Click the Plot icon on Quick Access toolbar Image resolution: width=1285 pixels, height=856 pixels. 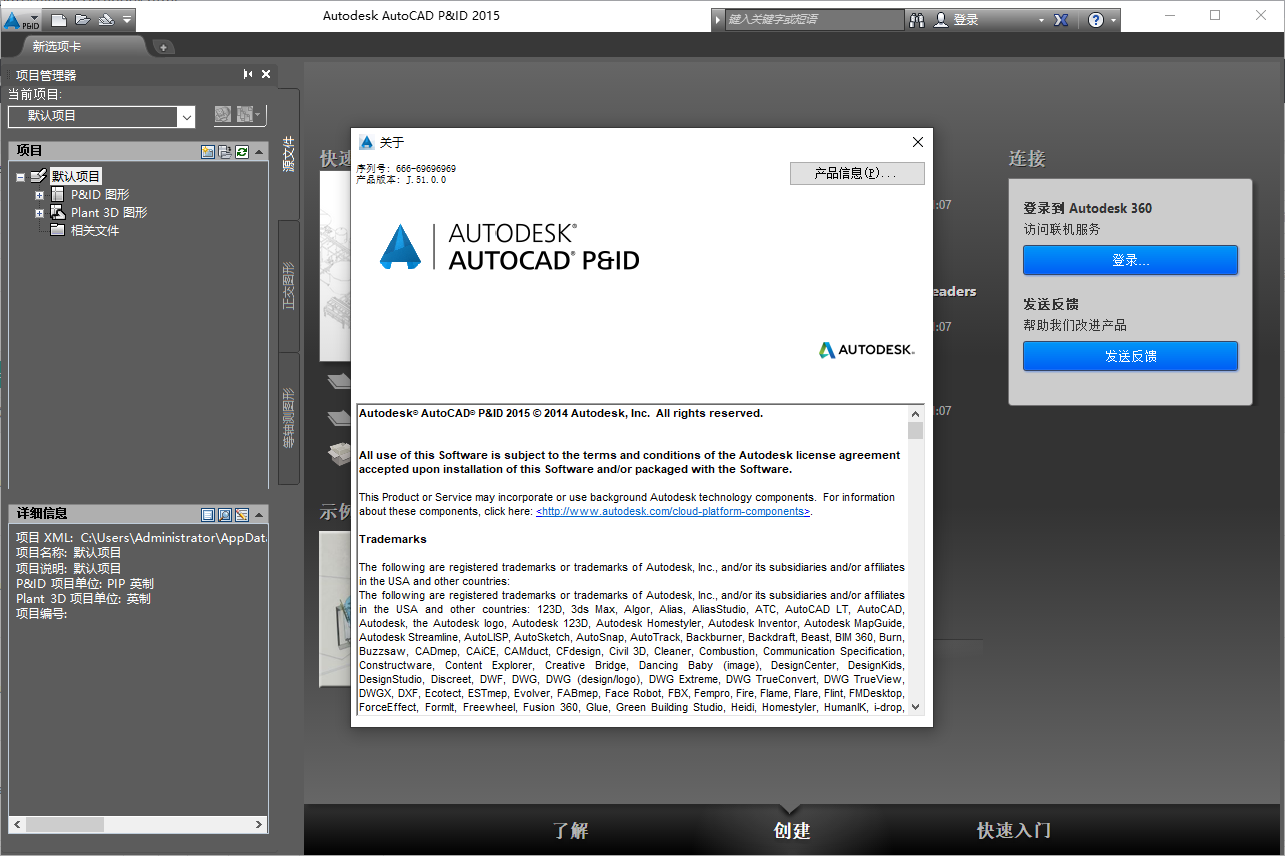(105, 18)
